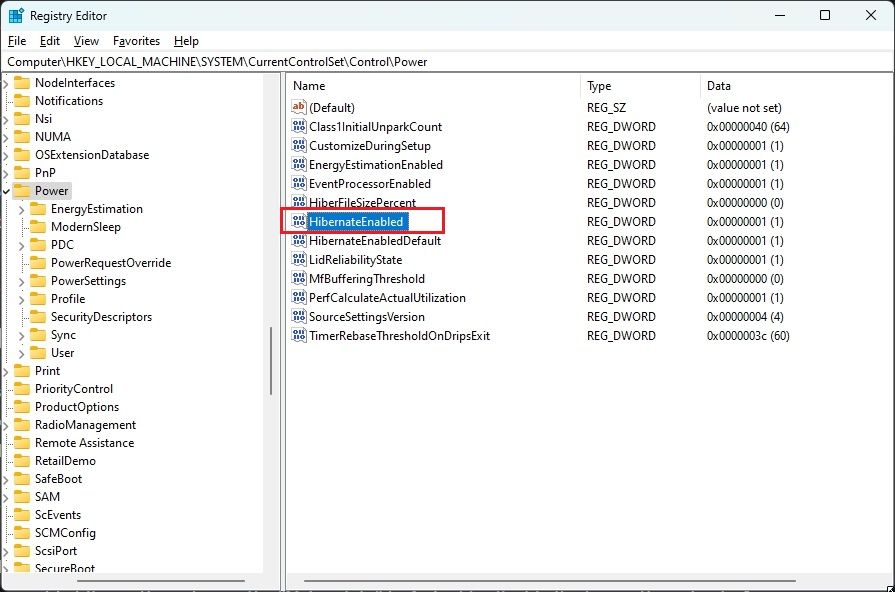This screenshot has width=895, height=592.
Task: Click the Registry Editor icon in the title bar
Action: click(16, 14)
